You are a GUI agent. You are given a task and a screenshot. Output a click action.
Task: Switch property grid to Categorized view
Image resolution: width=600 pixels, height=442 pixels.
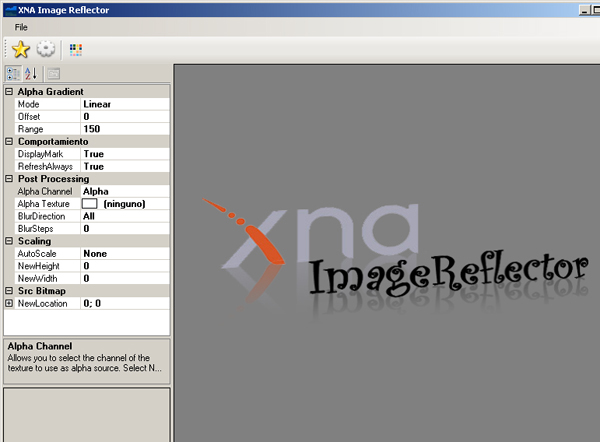(13, 73)
